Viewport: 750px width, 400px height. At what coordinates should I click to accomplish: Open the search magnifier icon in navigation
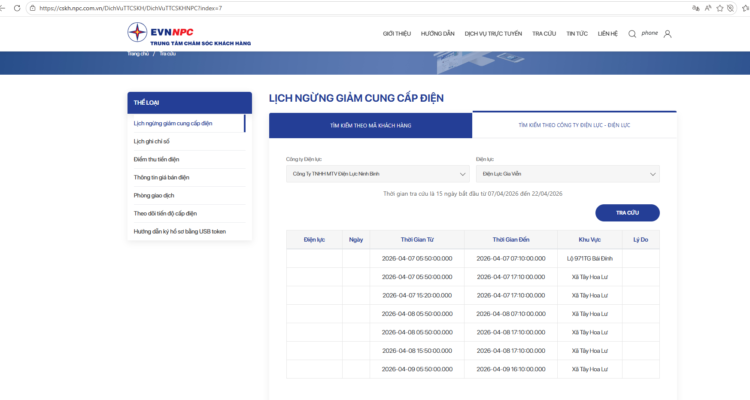(632, 34)
